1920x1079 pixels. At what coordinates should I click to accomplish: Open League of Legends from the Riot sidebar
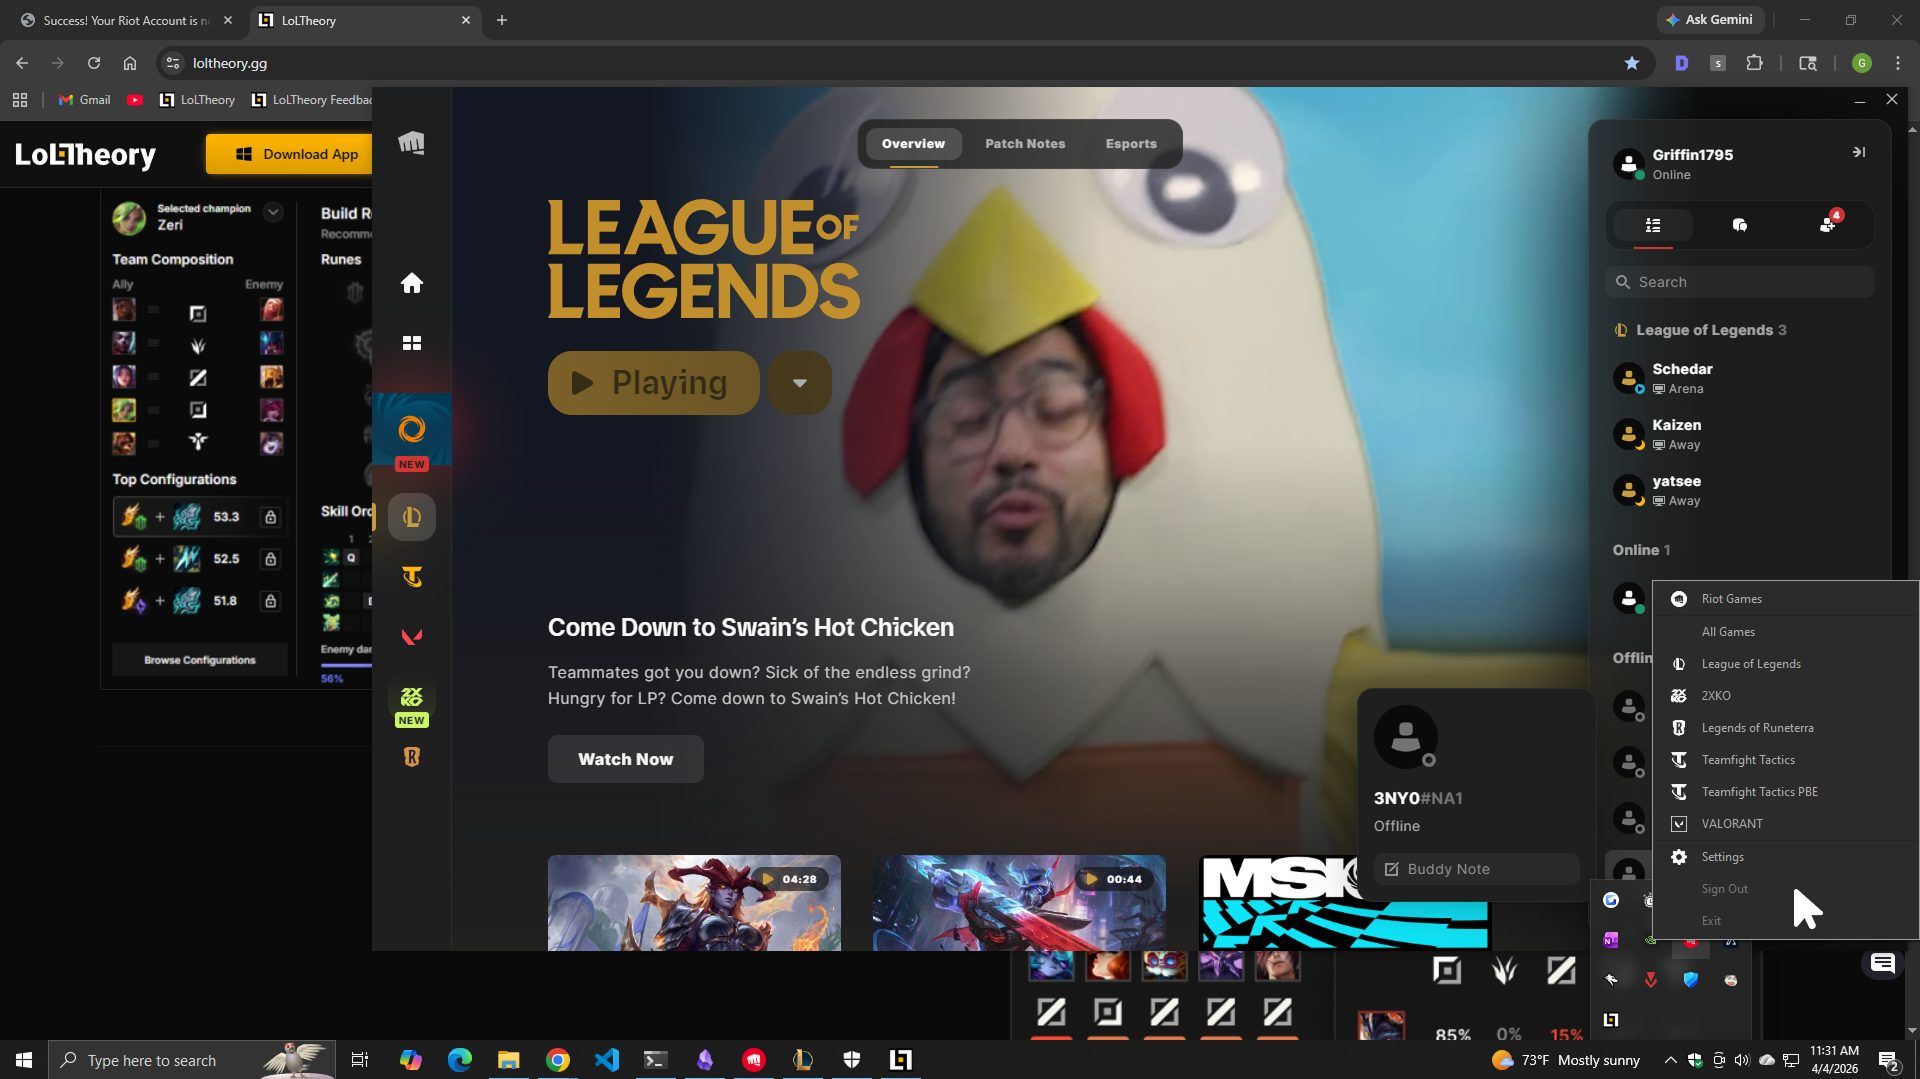(412, 517)
